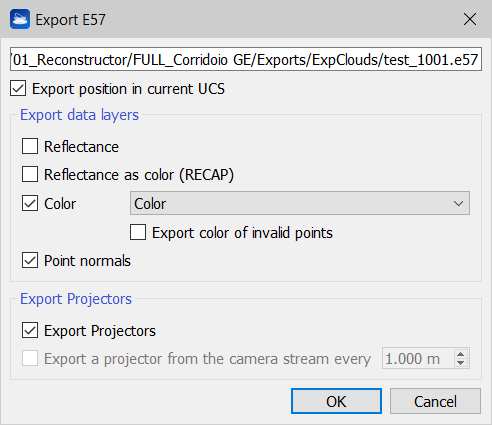Confirm the export with OK
492x425 pixels.
[336, 401]
